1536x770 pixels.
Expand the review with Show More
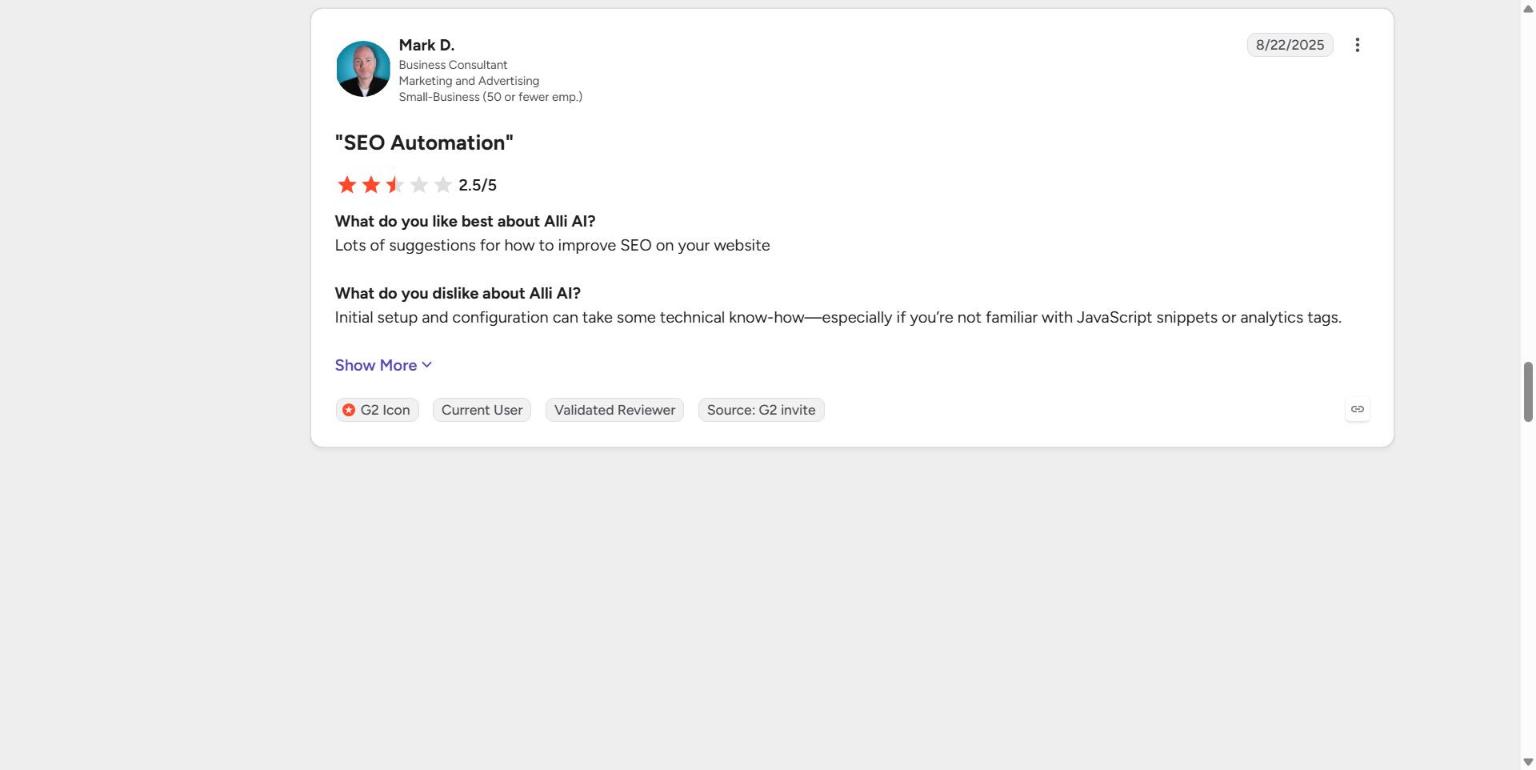[x=383, y=365]
